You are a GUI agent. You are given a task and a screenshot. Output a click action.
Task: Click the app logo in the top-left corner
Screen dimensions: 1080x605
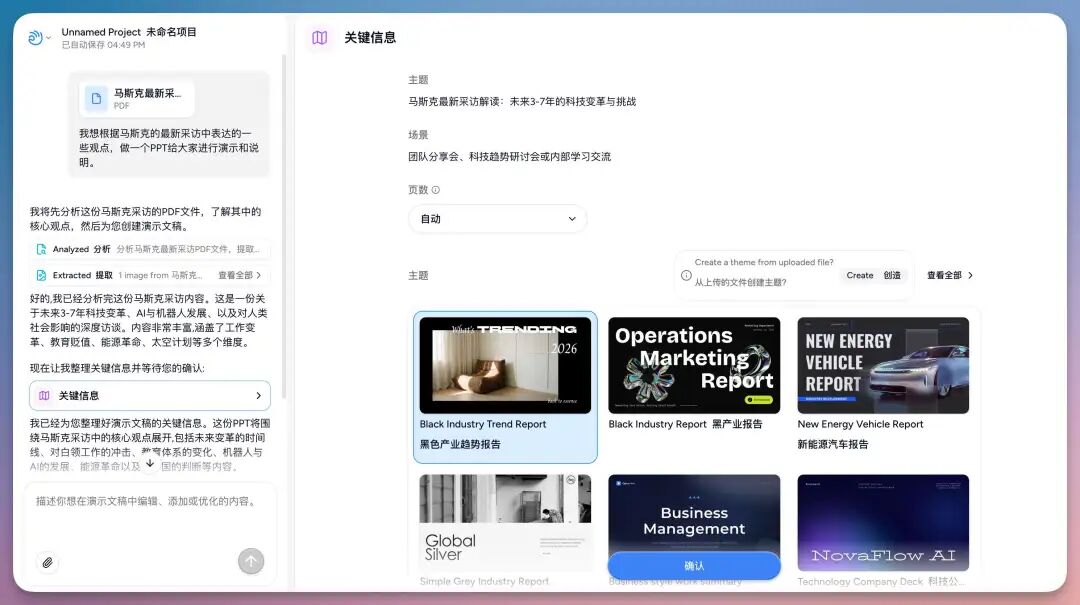coord(33,36)
